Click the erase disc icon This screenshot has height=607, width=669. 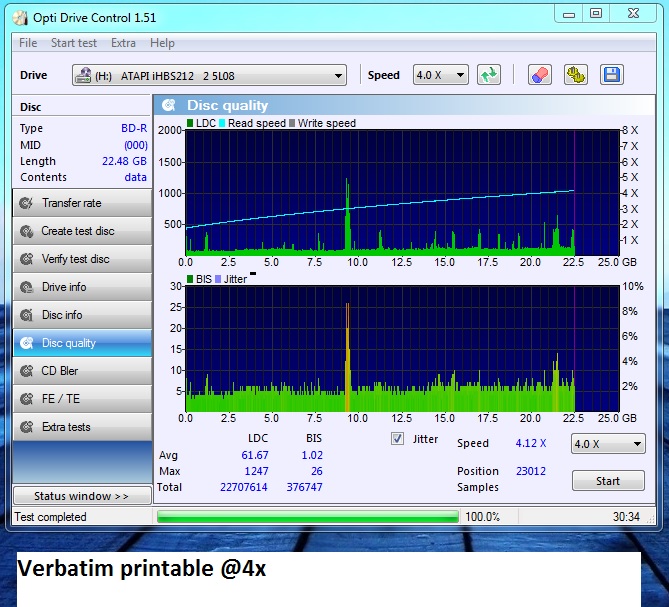coord(539,75)
